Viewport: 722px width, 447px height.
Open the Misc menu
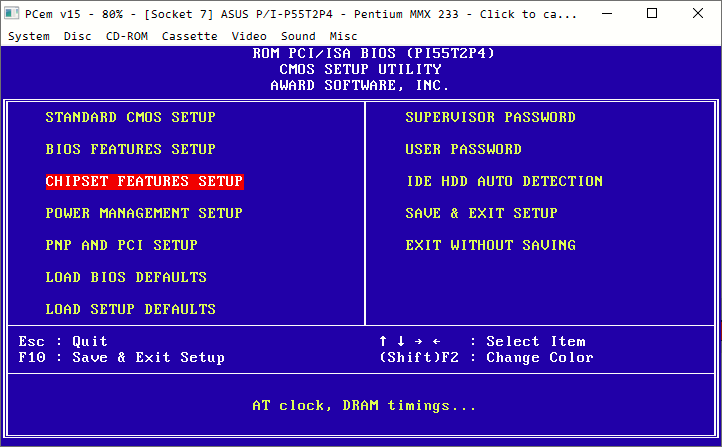(343, 36)
